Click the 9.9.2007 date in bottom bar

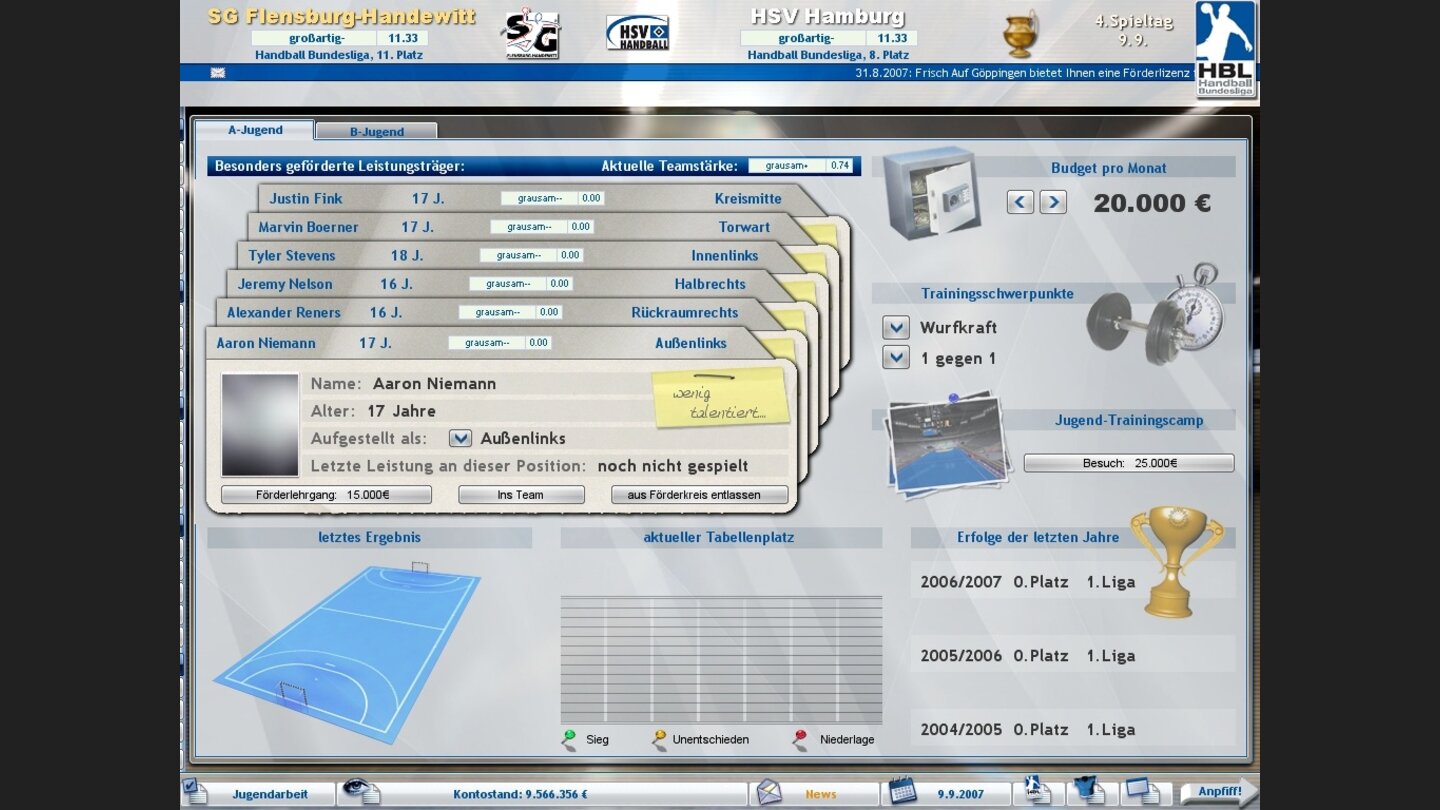point(960,794)
